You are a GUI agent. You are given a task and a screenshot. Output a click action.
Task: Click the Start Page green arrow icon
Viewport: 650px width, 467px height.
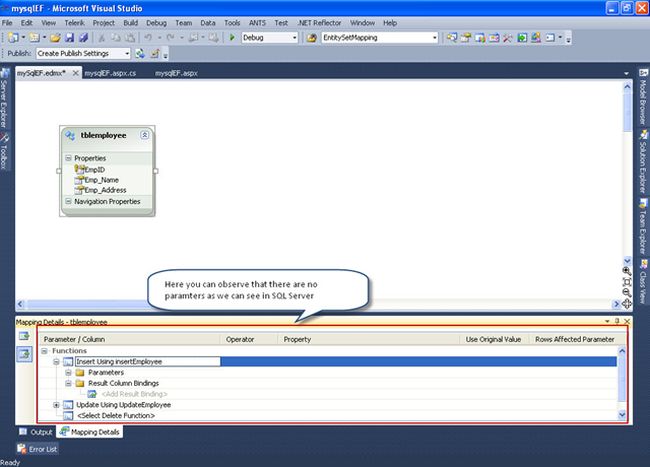coord(522,38)
